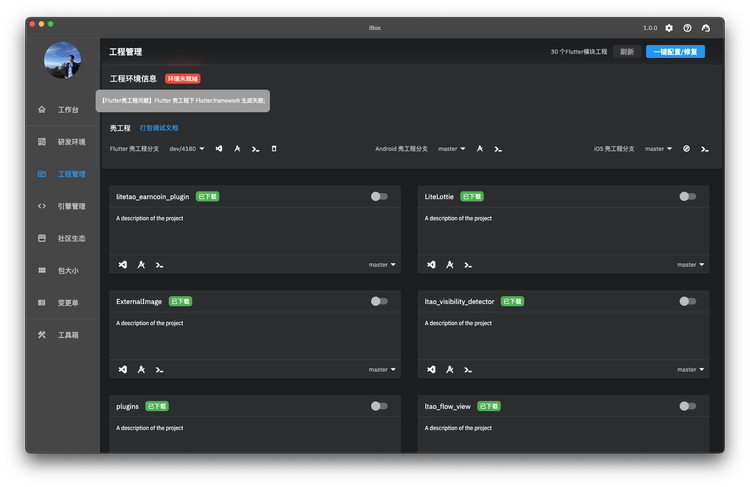Open LiteLottie in Android Studio
Screen dimensions: 750x487
[x=450, y=265]
